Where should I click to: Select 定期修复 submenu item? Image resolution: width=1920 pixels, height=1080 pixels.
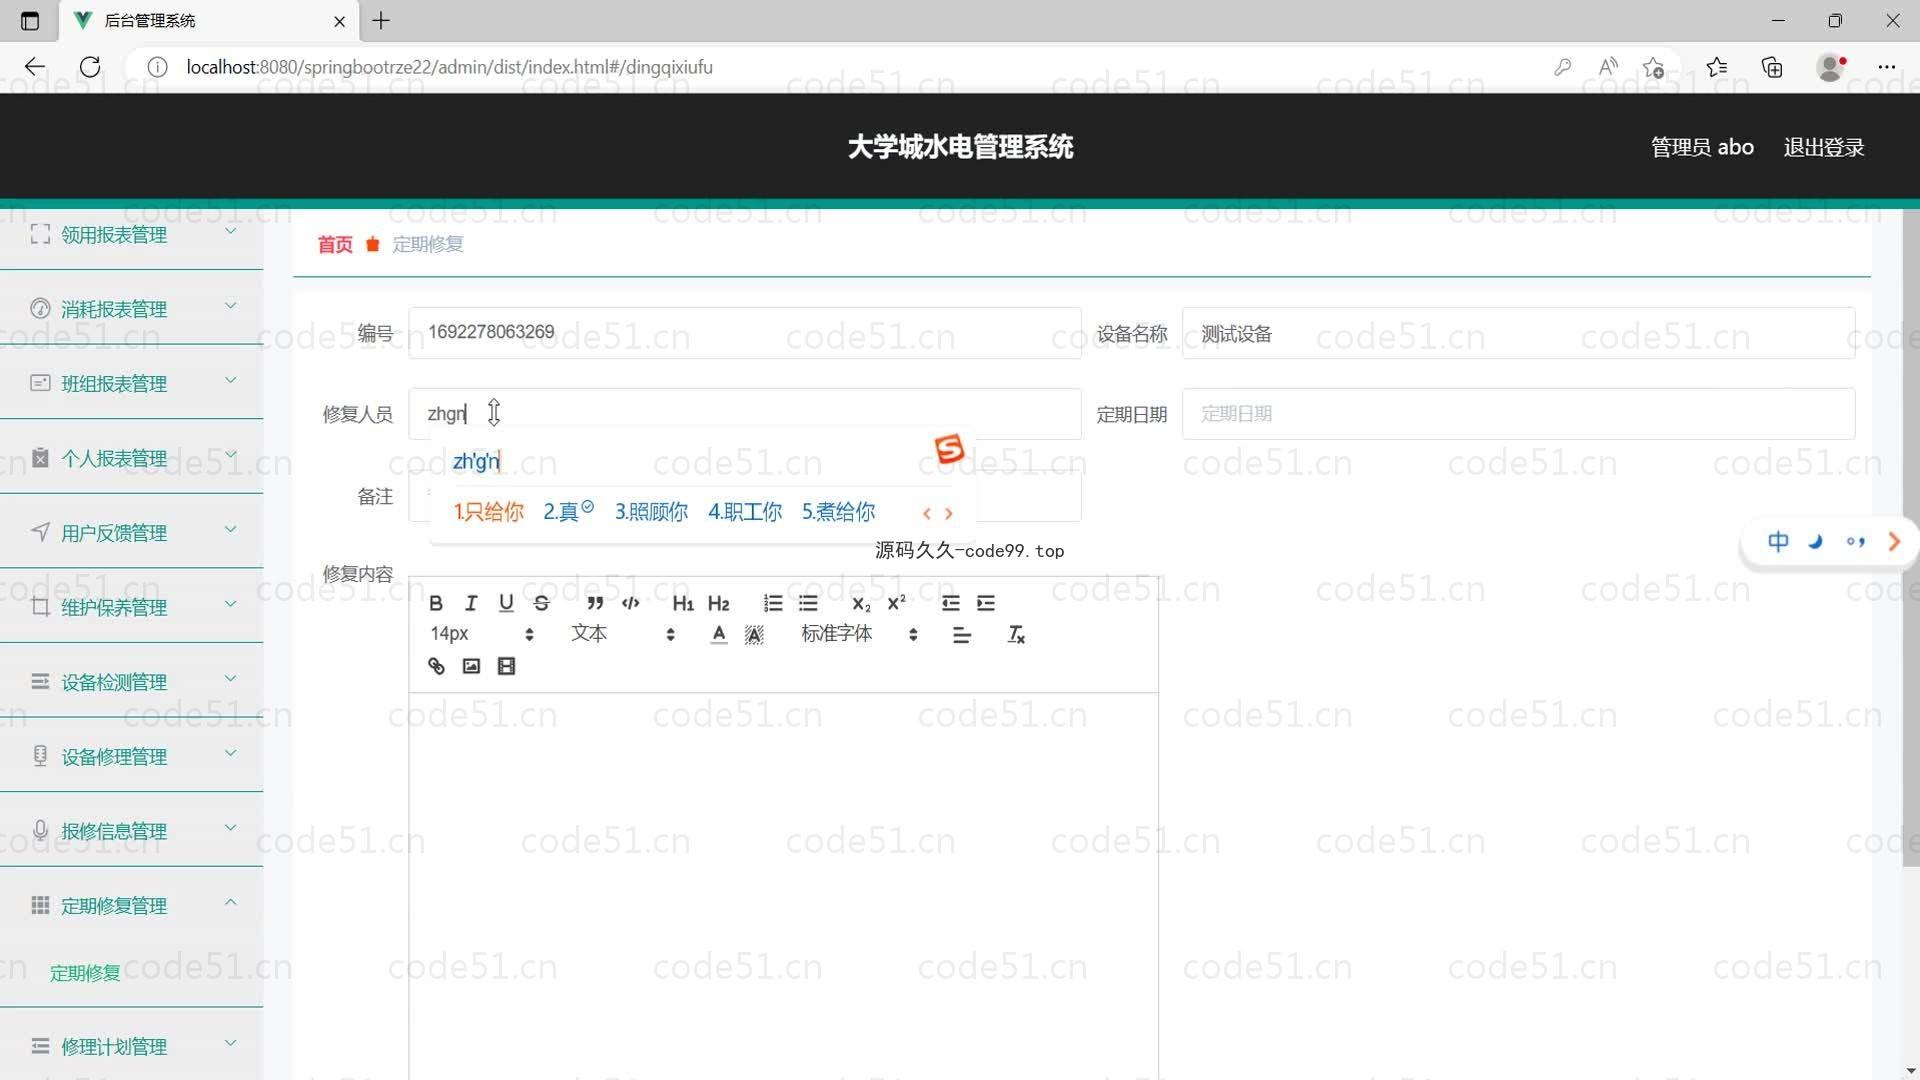click(x=85, y=973)
